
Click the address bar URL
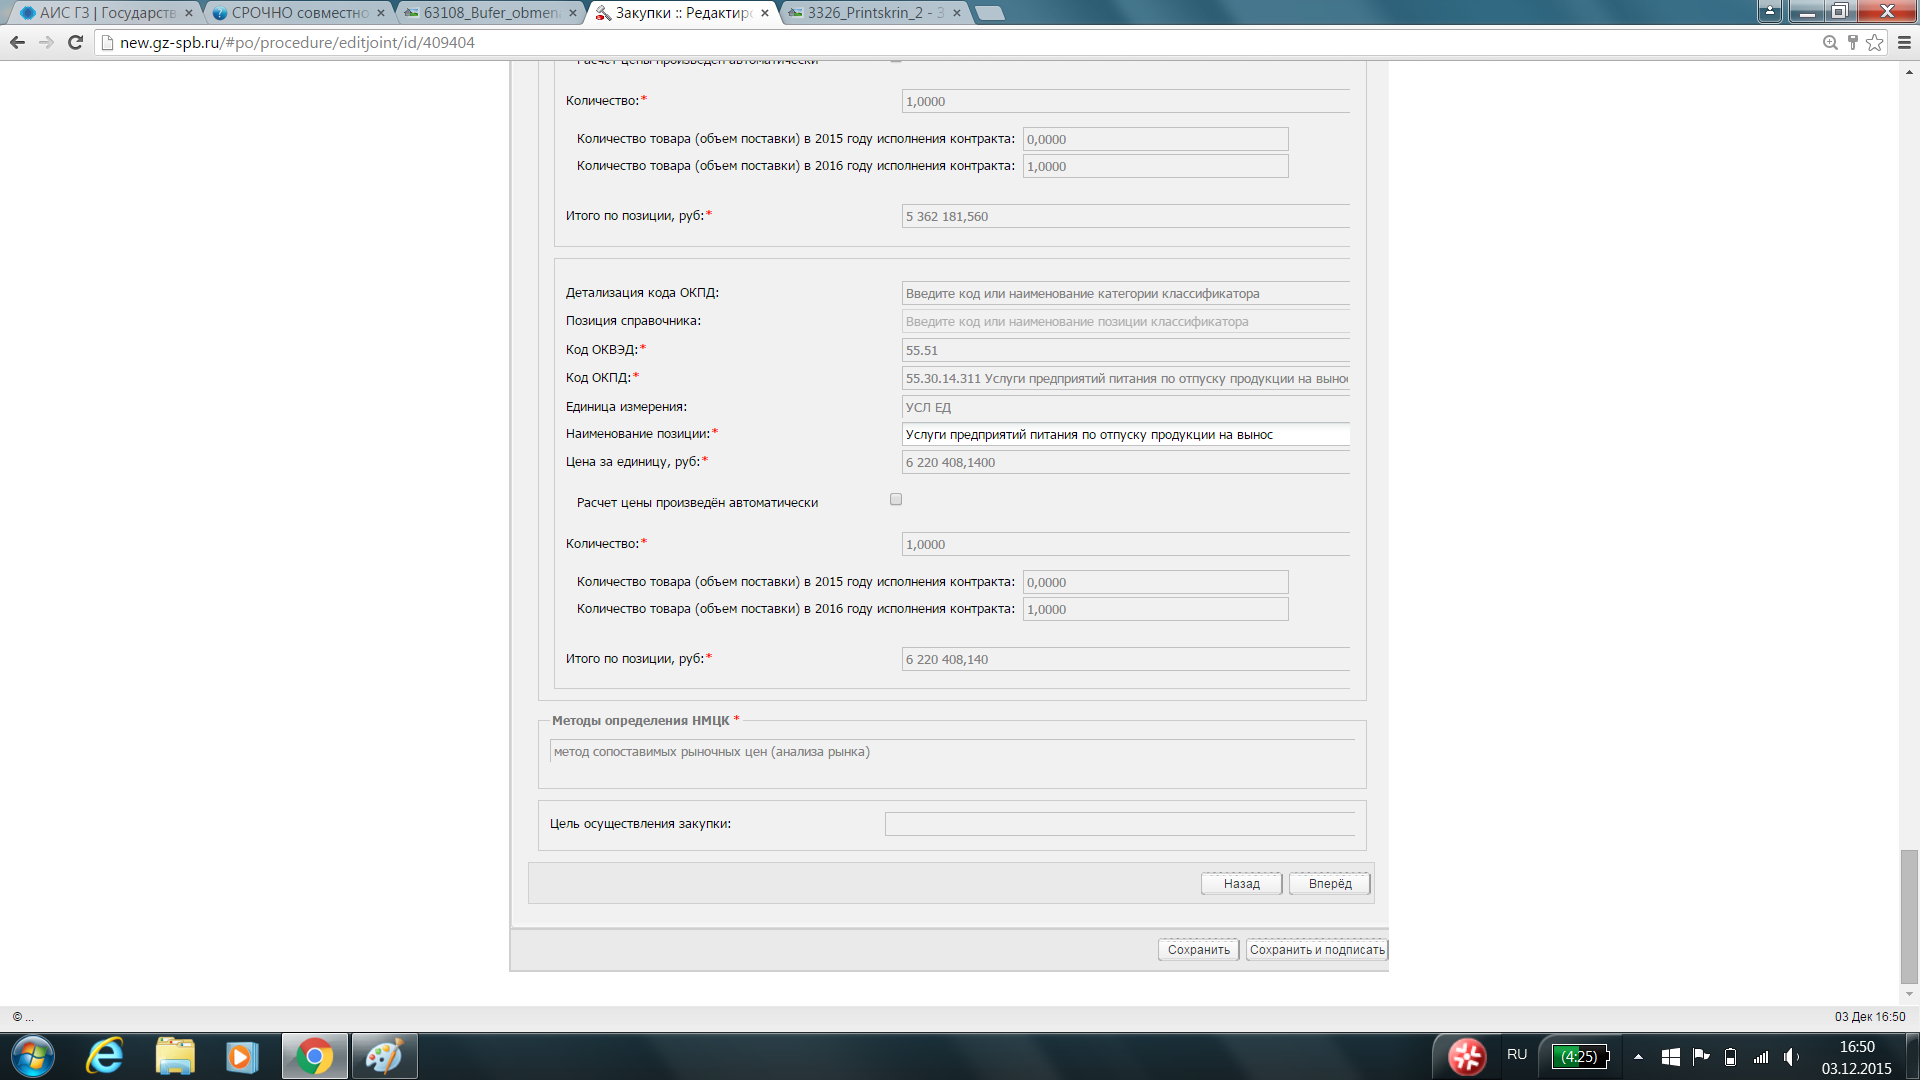pyautogui.click(x=297, y=43)
